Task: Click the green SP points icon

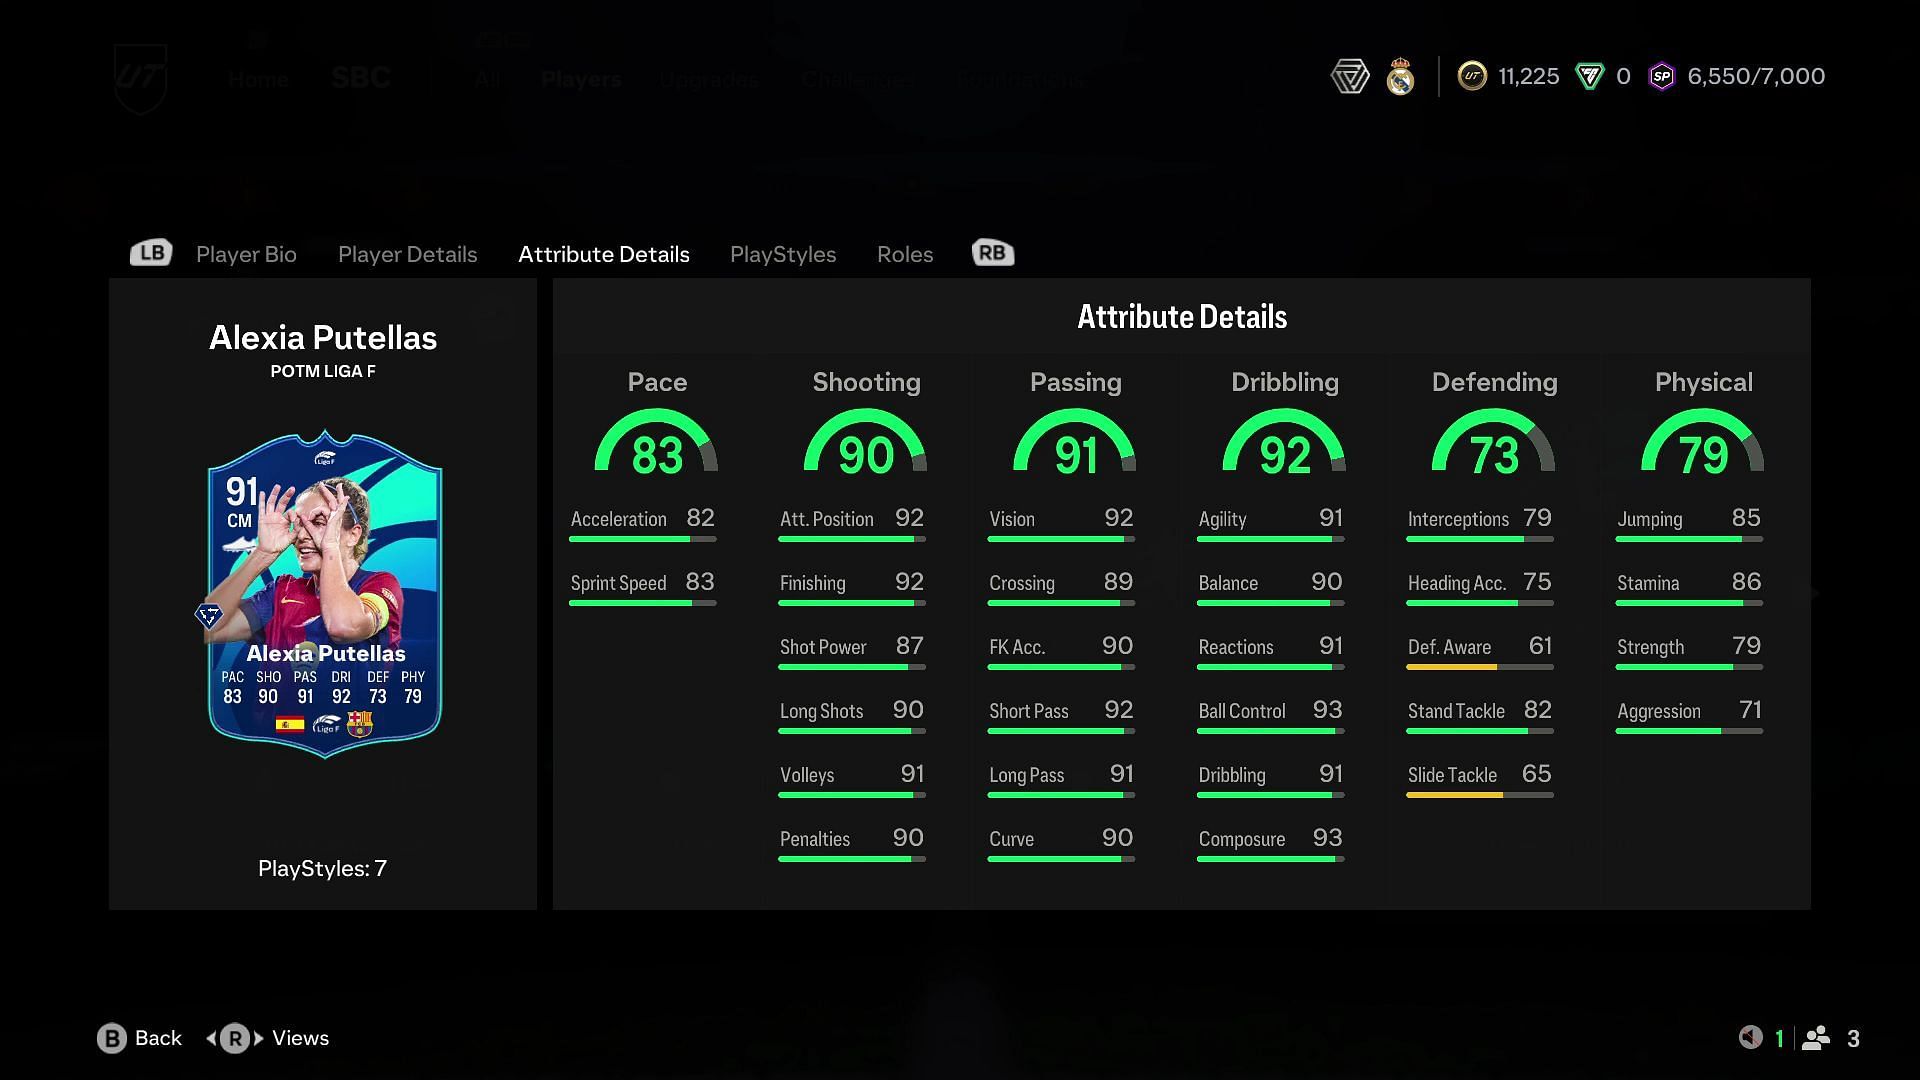Action: [x=1660, y=75]
